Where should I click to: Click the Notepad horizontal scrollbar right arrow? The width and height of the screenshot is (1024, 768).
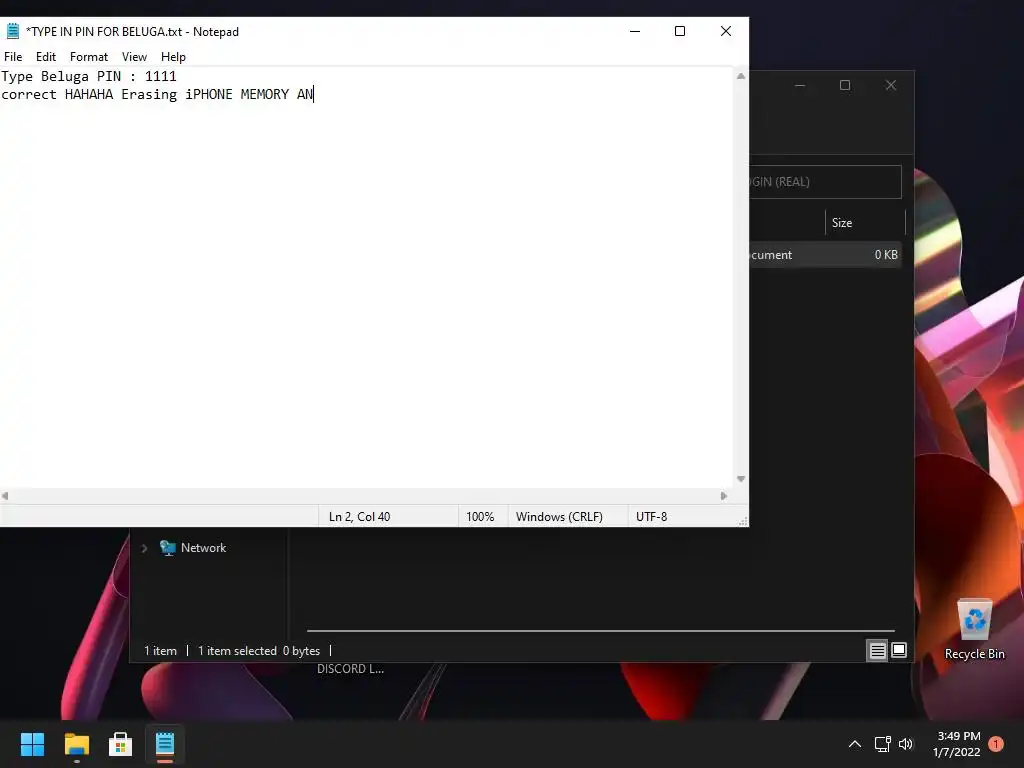[x=724, y=496]
